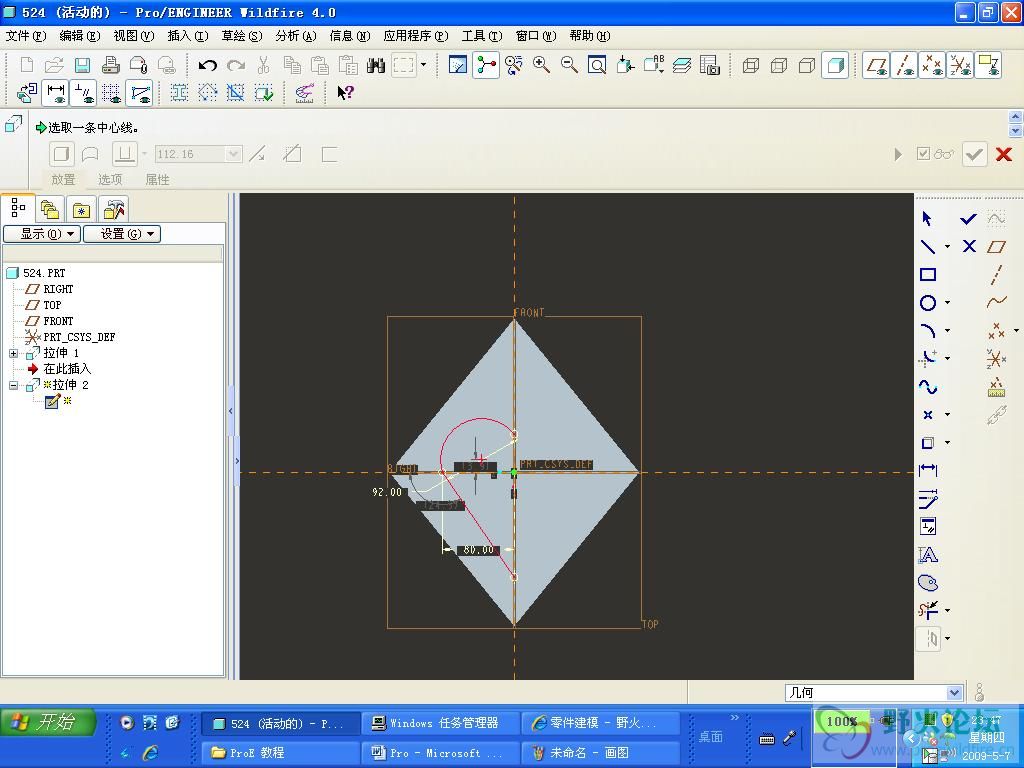Select the sketcher Dimension tool

[927, 470]
